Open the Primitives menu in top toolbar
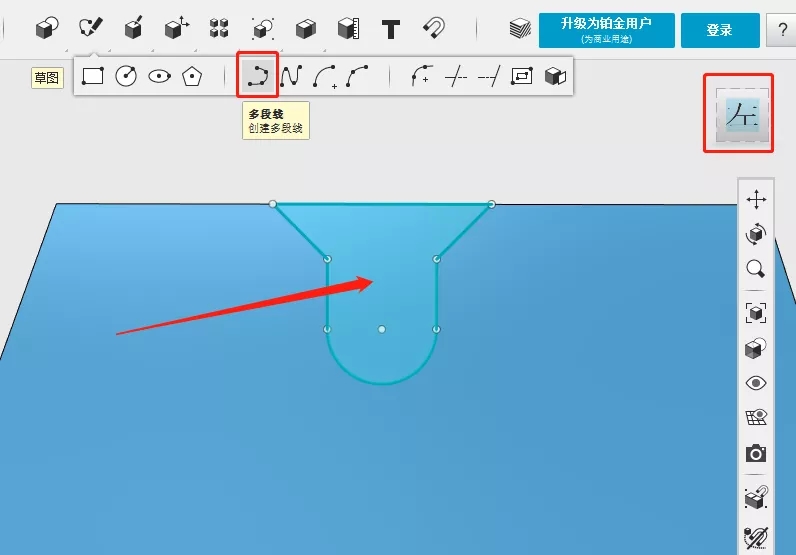 click(46, 28)
